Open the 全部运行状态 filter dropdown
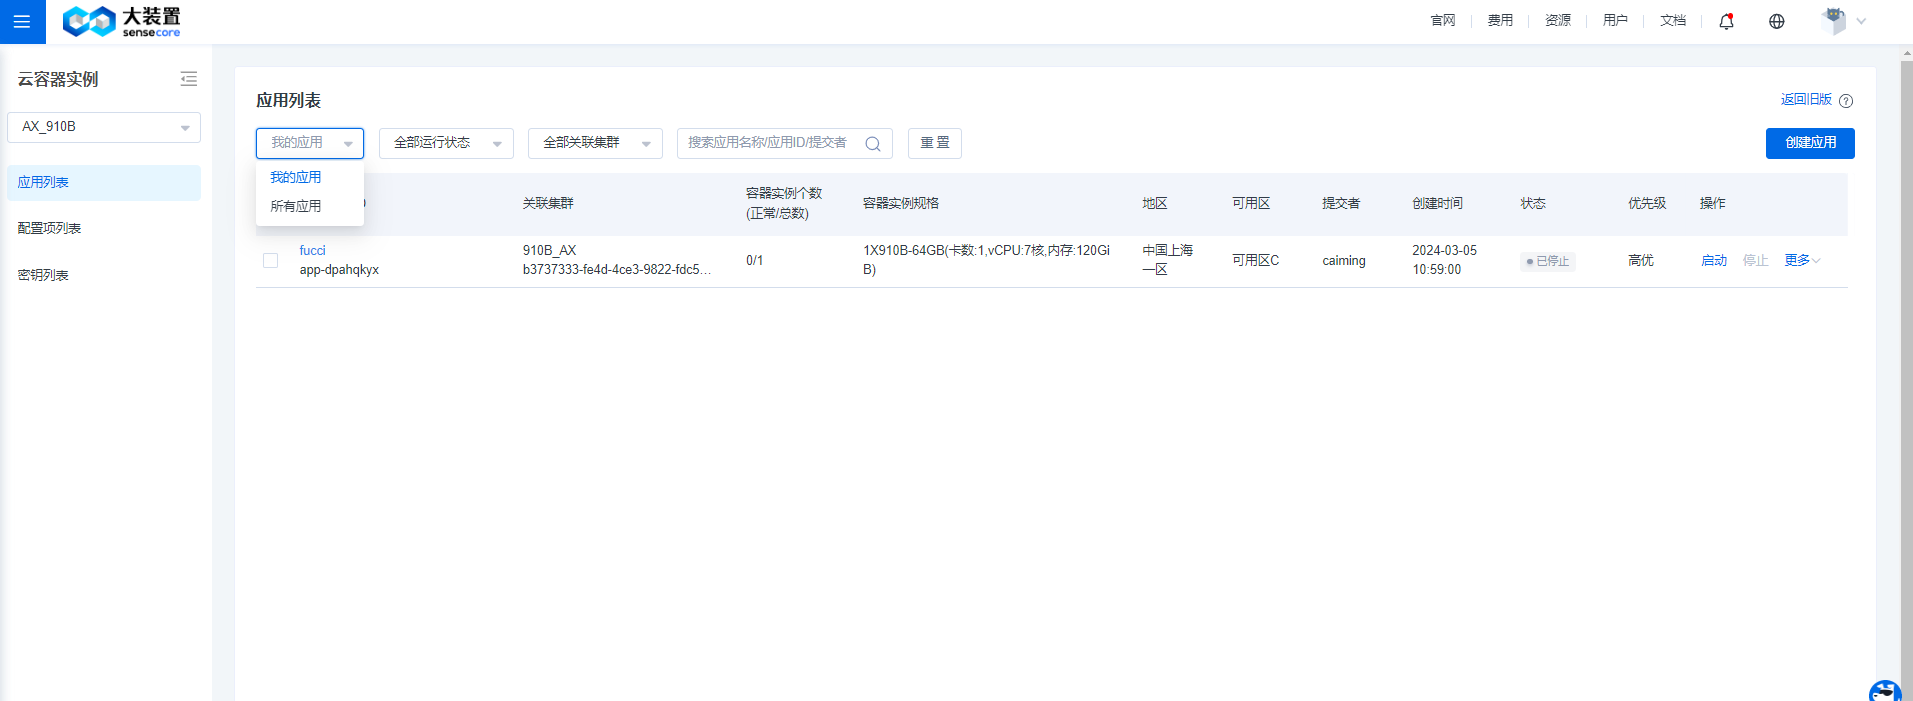 click(446, 143)
